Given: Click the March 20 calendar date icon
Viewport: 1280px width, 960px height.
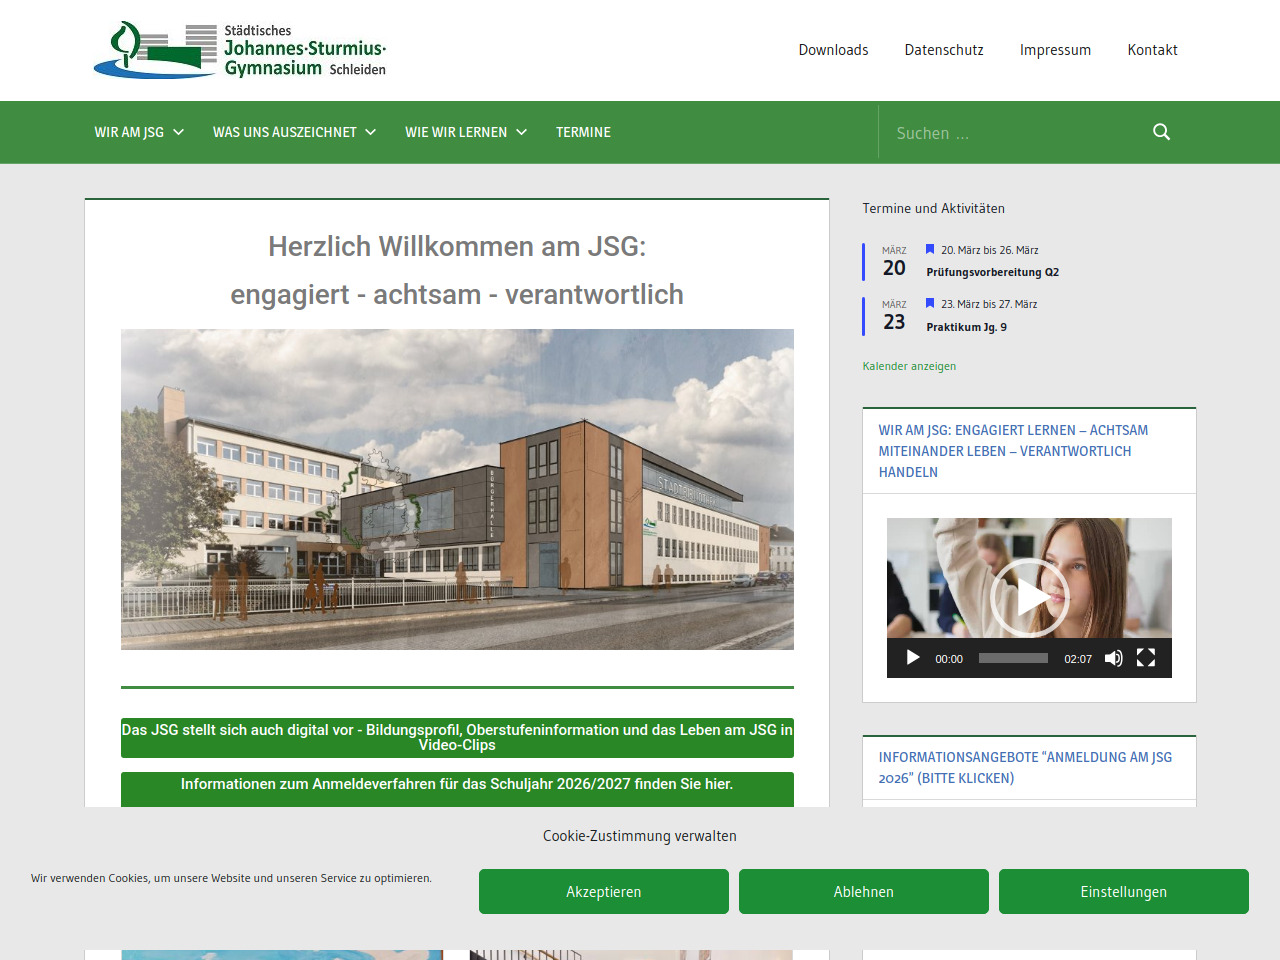Looking at the screenshot, I should click(893, 262).
